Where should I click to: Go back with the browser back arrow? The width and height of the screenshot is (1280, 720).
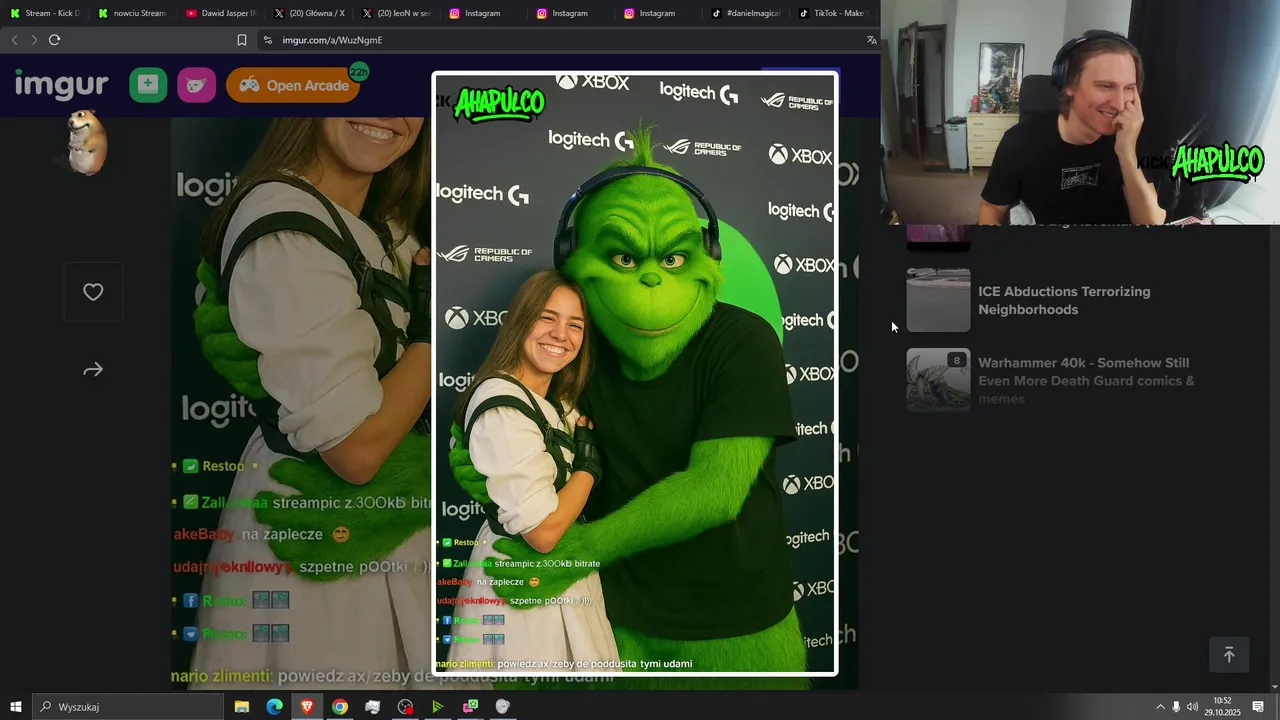click(14, 40)
